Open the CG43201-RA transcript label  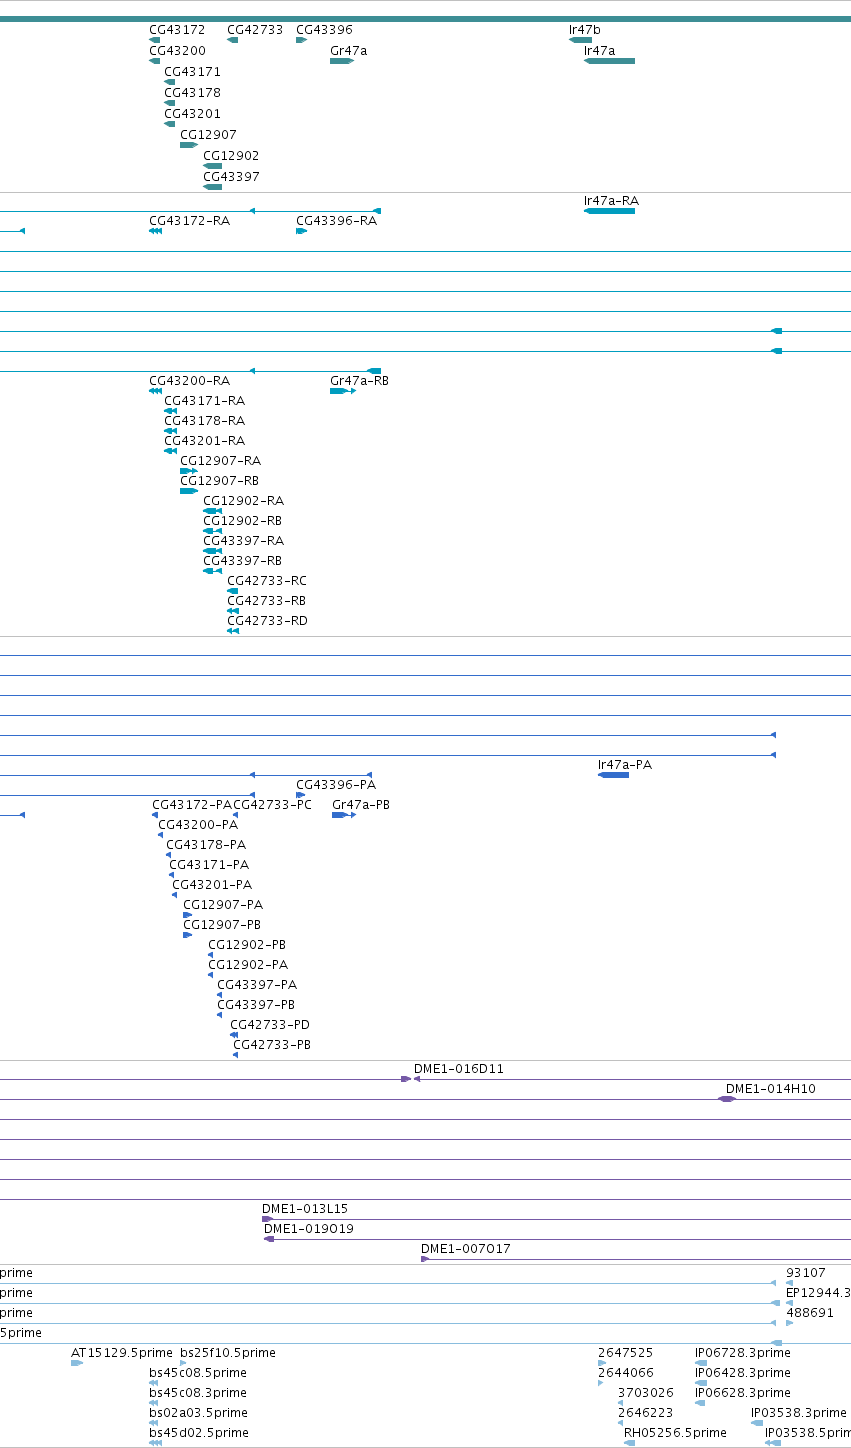(204, 441)
